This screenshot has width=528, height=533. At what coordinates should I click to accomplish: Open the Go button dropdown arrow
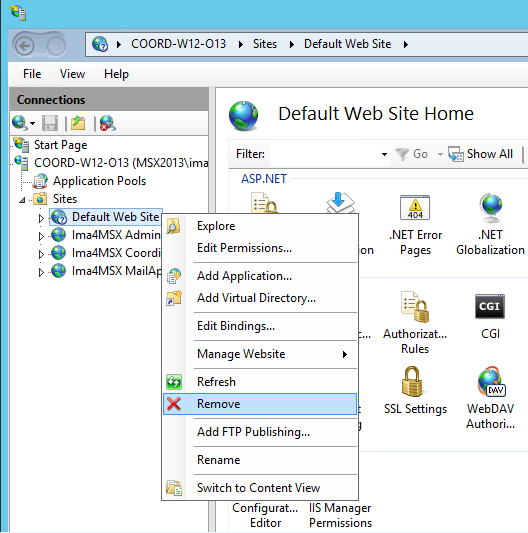pyautogui.click(x=440, y=154)
